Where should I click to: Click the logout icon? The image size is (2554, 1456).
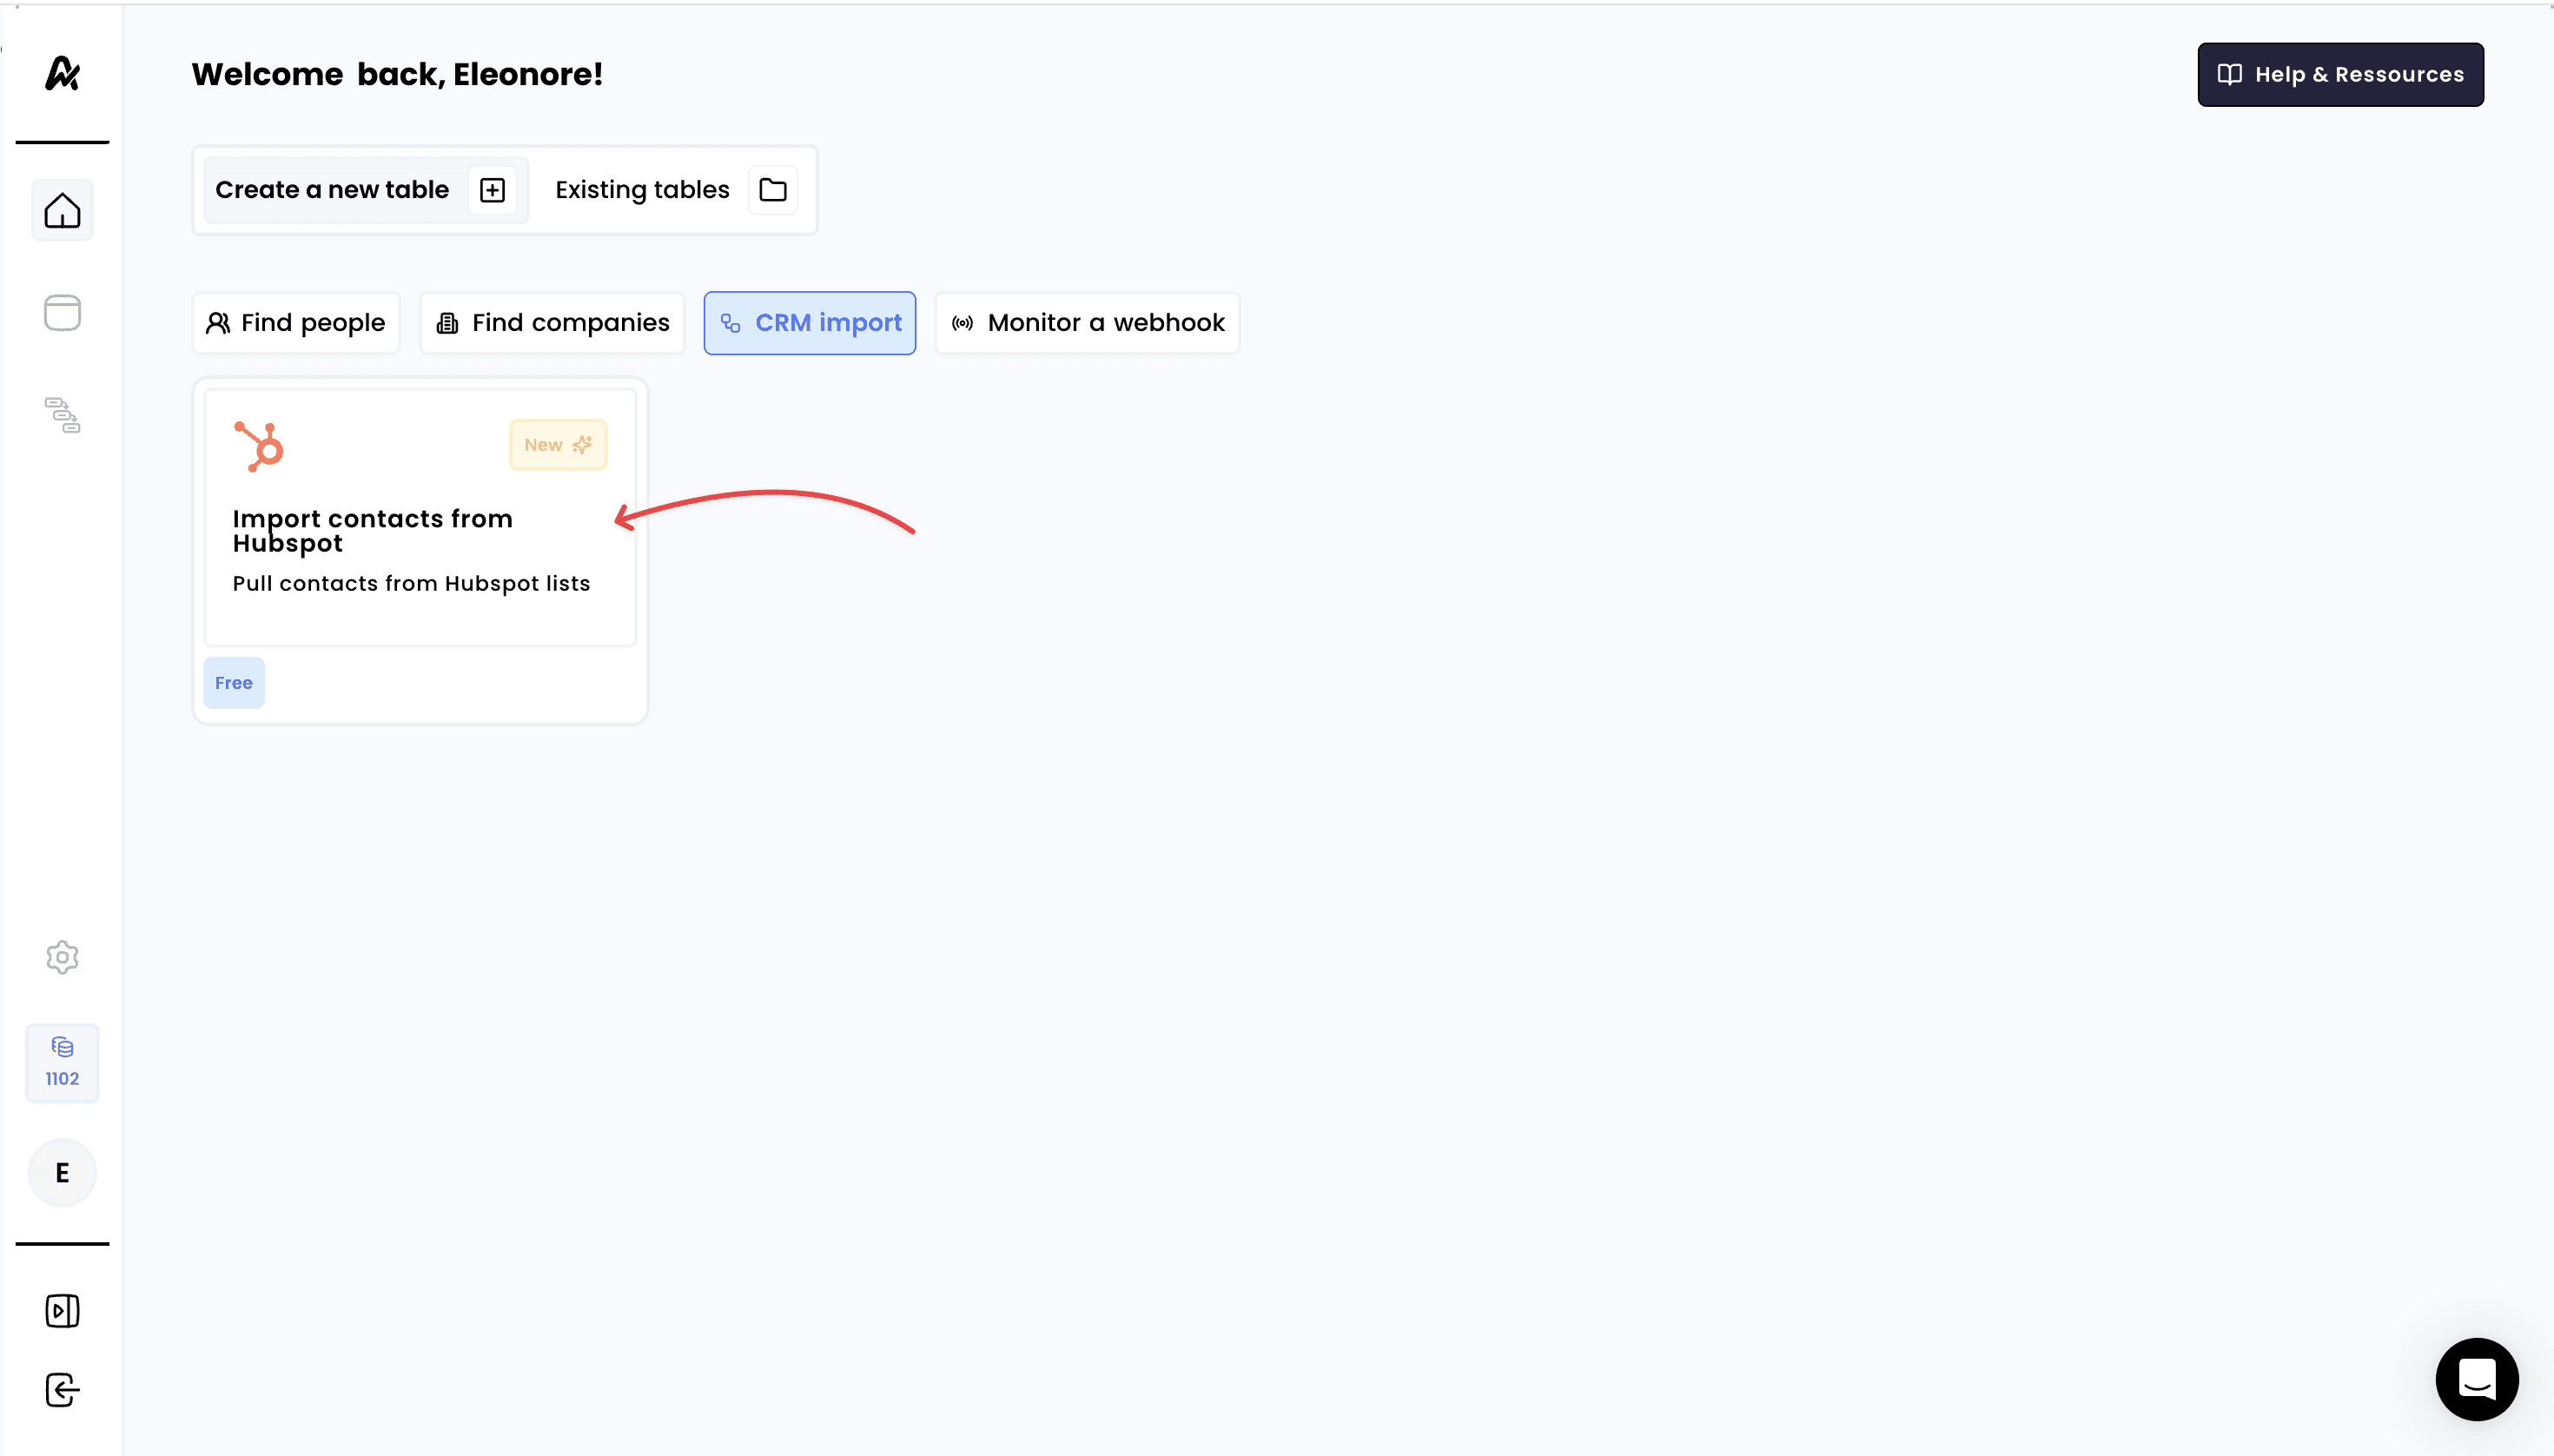(x=62, y=1389)
